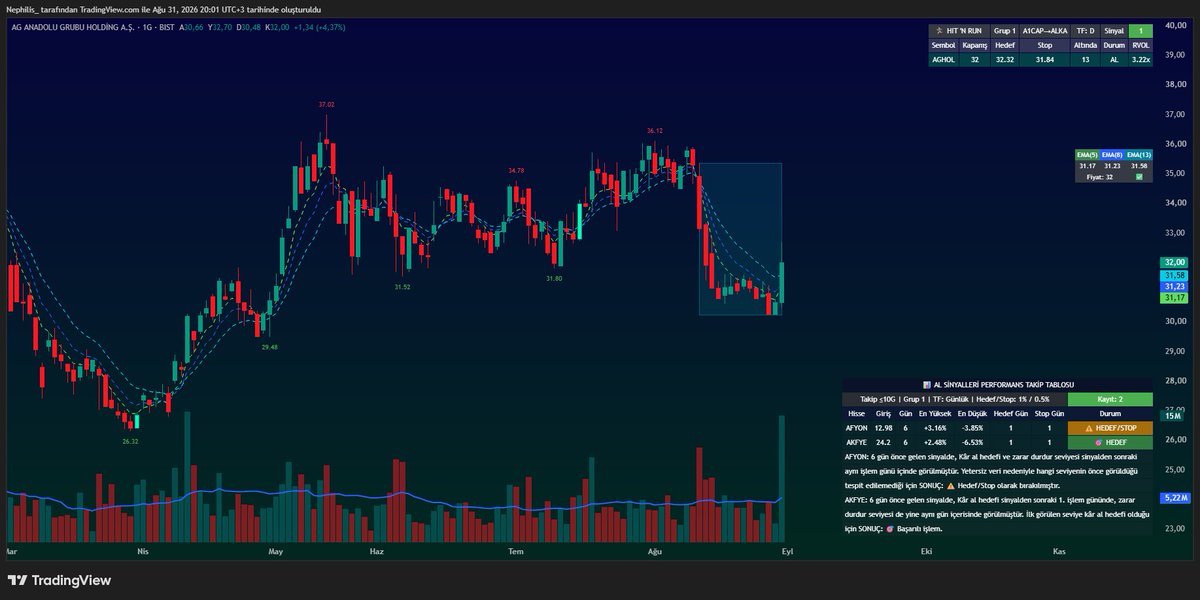Click the green Kayıt: 2 cell
The width and height of the screenshot is (1200, 600).
point(1110,399)
